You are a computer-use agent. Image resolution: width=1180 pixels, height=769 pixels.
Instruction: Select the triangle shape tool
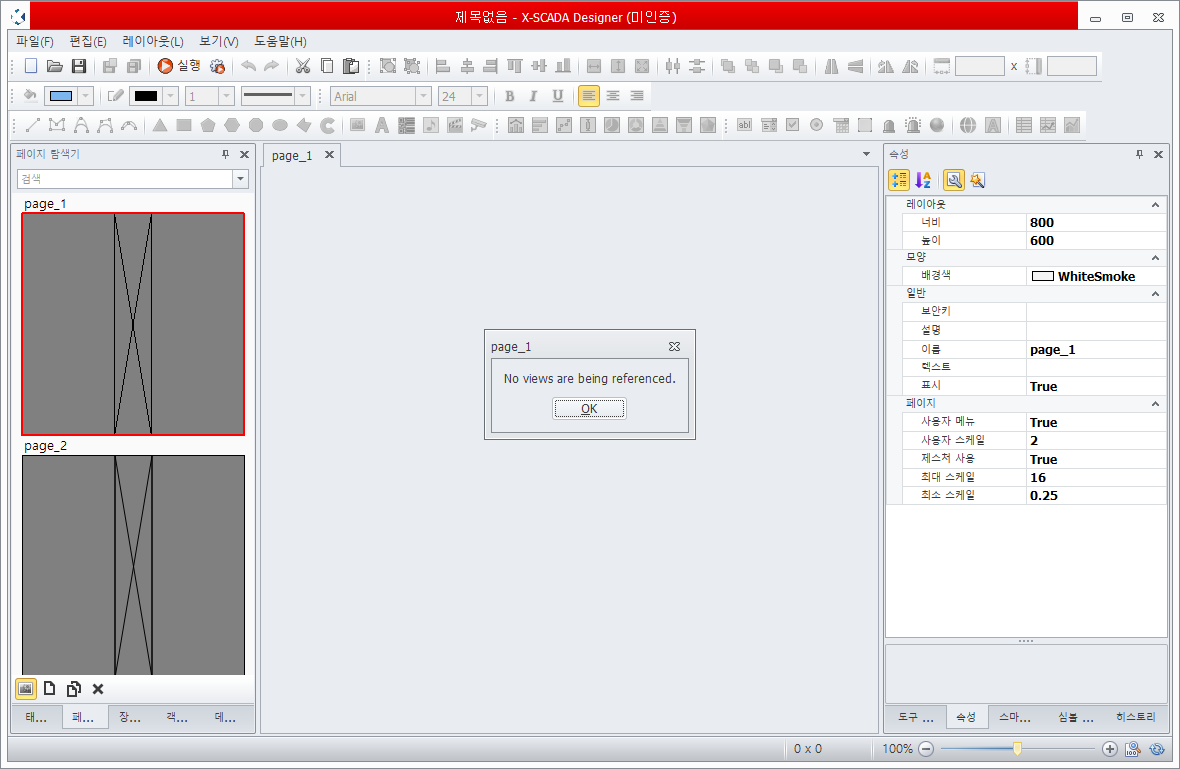coord(160,125)
